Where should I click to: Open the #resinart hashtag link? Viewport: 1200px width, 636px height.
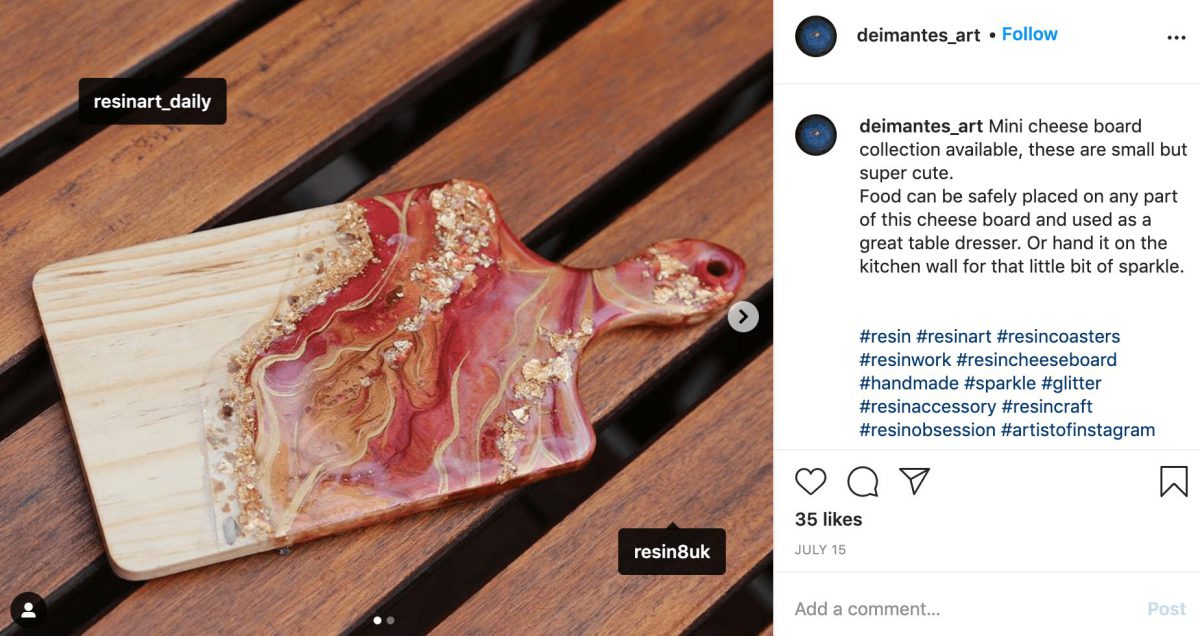[x=953, y=337]
